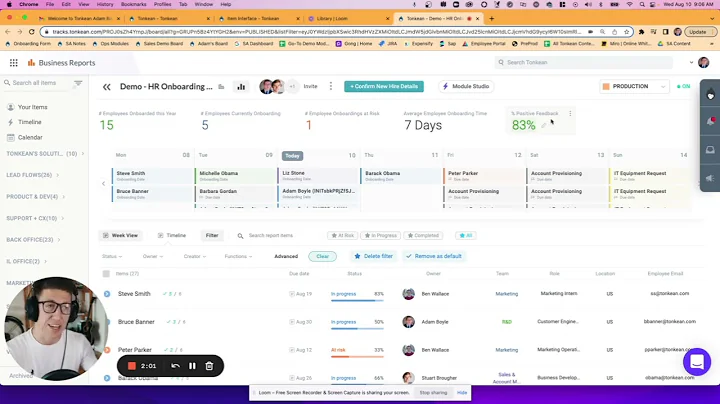The image size is (720, 404).
Task: Click Confirm New Hire Details button
Action: (x=384, y=86)
